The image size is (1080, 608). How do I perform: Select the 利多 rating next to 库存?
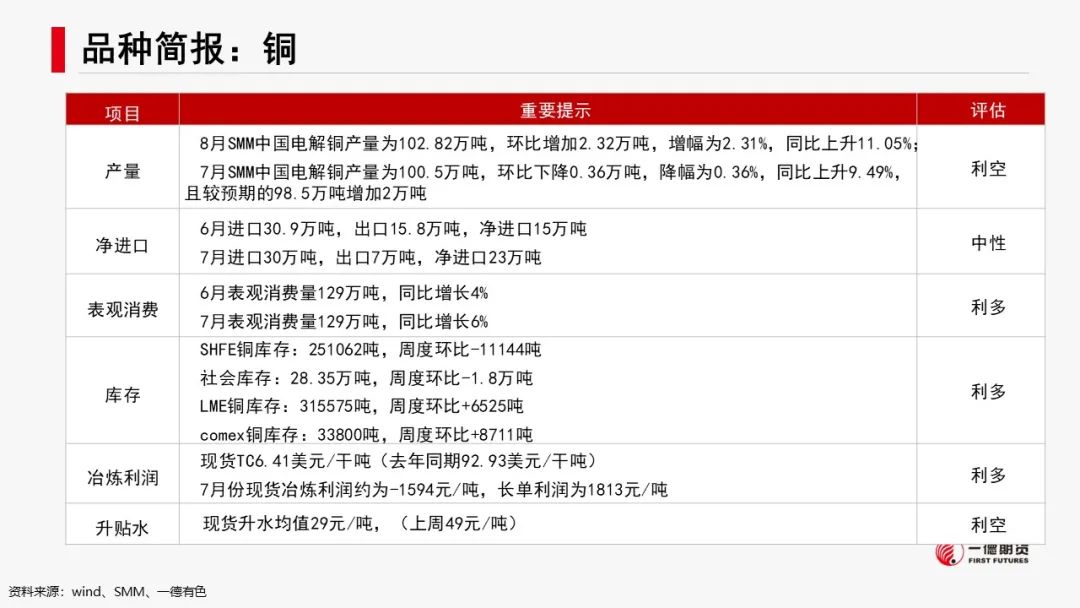[x=989, y=392]
